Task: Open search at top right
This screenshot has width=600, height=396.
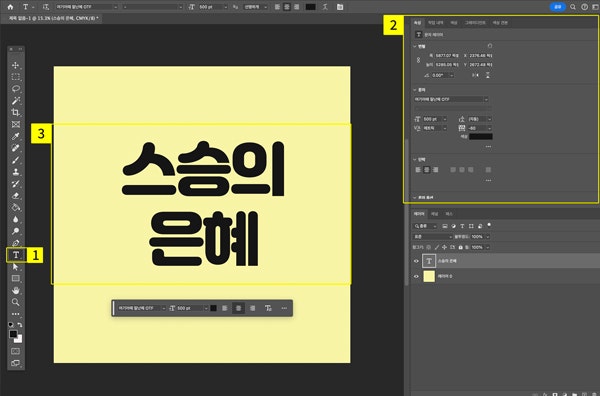Action: tap(573, 7)
